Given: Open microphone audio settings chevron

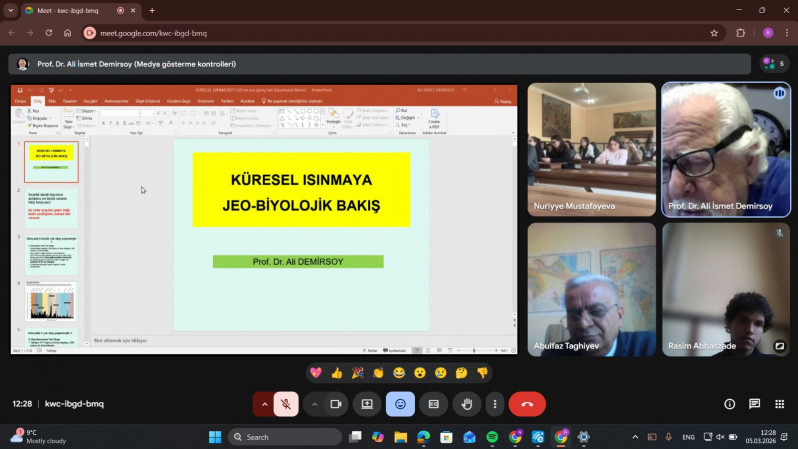Looking at the screenshot, I should (x=264, y=404).
